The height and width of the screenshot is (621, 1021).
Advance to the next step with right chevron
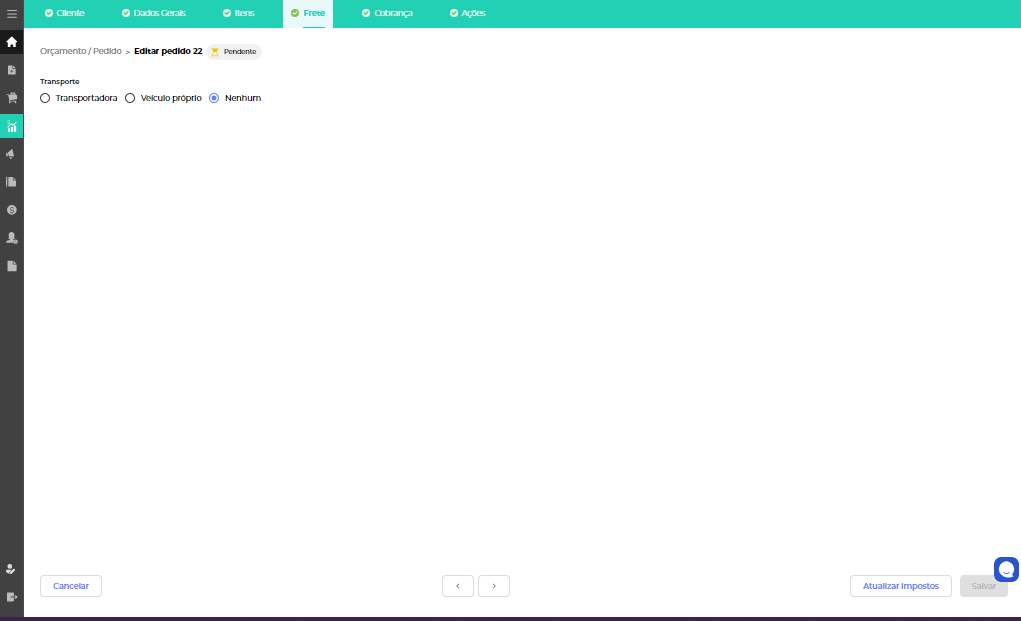click(494, 586)
